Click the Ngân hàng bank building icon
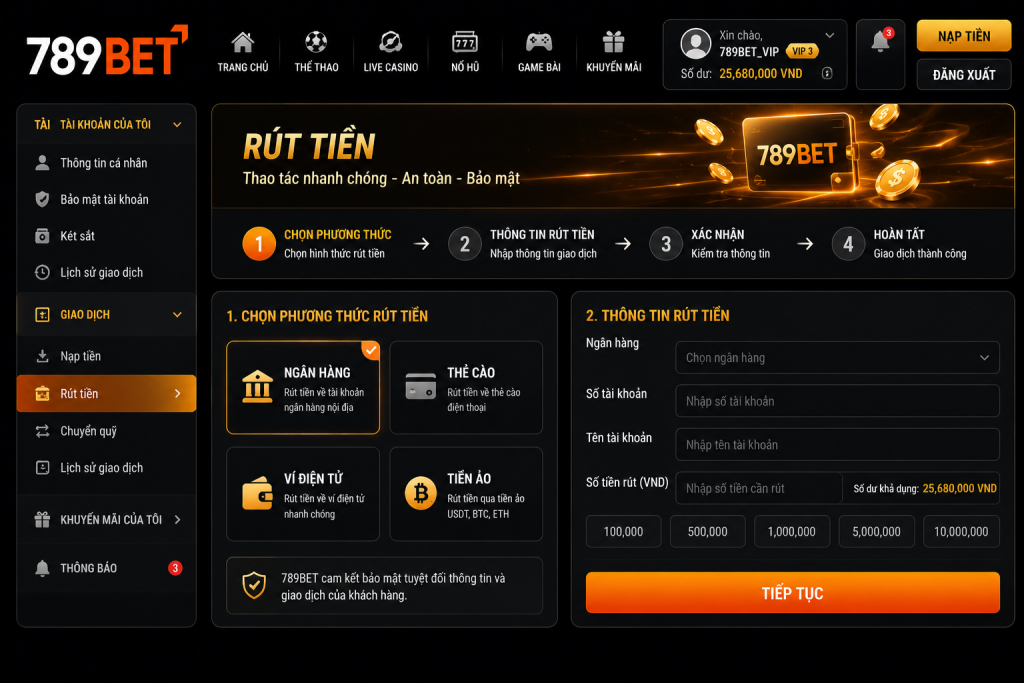The width and height of the screenshot is (1024, 683). [257, 387]
